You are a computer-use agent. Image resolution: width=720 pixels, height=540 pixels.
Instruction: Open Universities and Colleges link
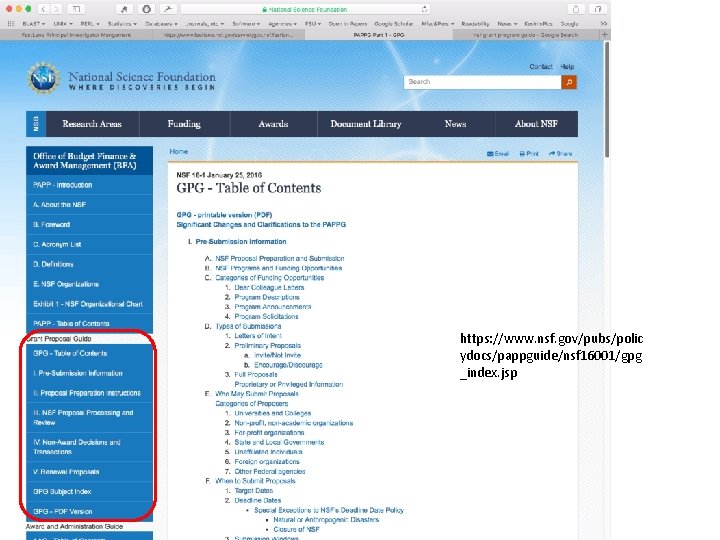tap(273, 413)
